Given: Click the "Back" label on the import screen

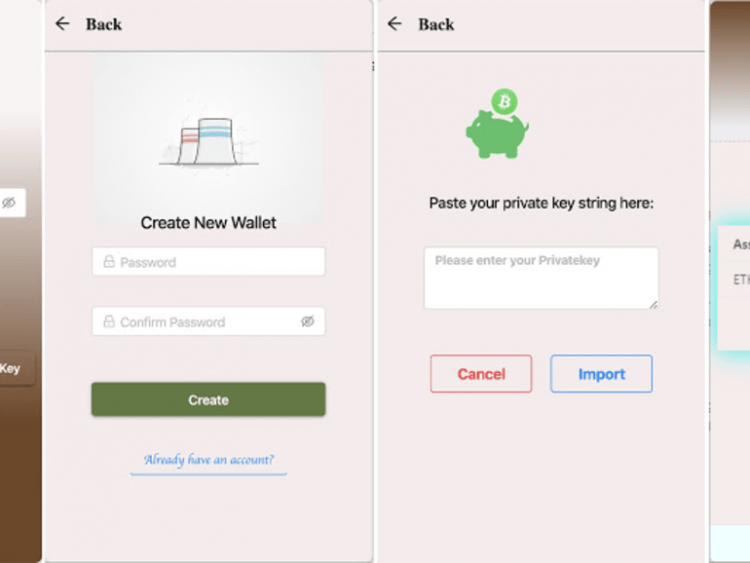Looking at the screenshot, I should click(436, 24).
